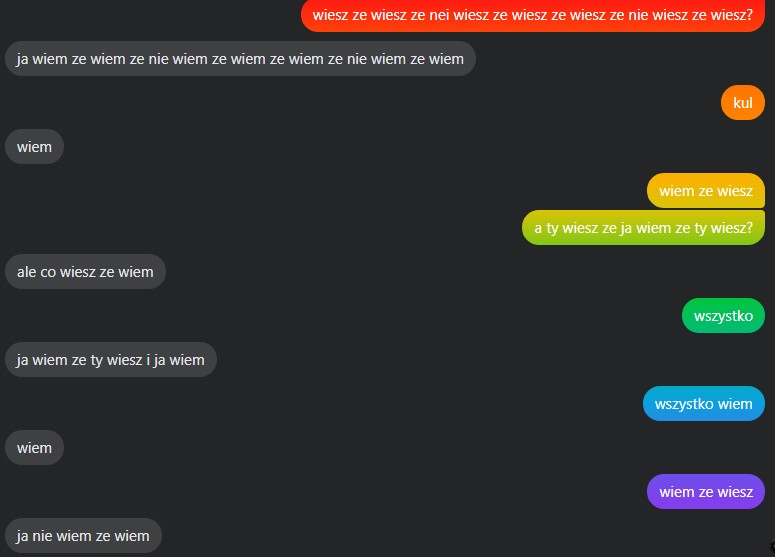
Task: Click the gray 'wiem' reply after 'wszystko wiem'
Action: (34, 448)
